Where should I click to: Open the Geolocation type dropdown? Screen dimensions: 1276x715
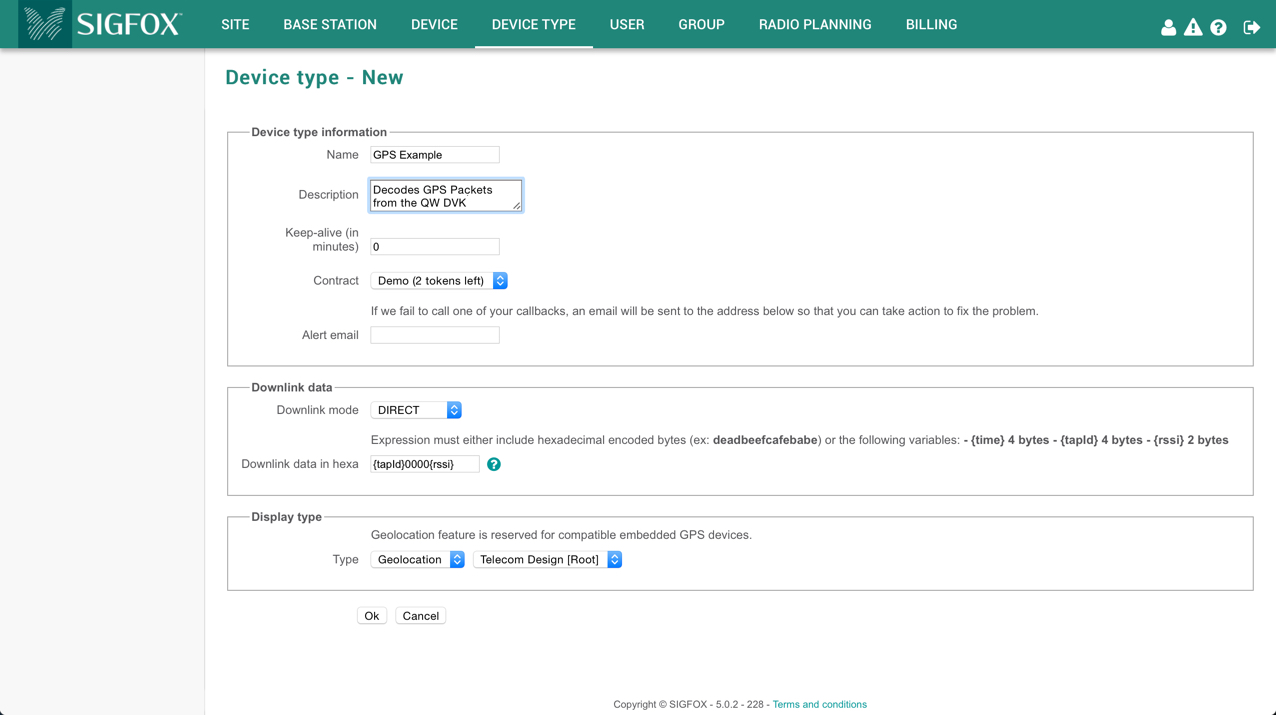[417, 560]
